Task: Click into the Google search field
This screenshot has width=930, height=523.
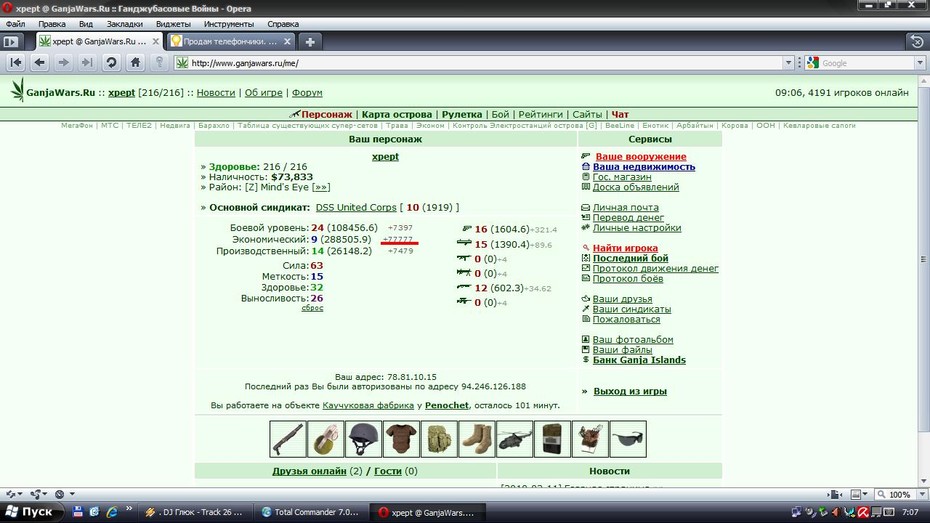Action: (866, 63)
